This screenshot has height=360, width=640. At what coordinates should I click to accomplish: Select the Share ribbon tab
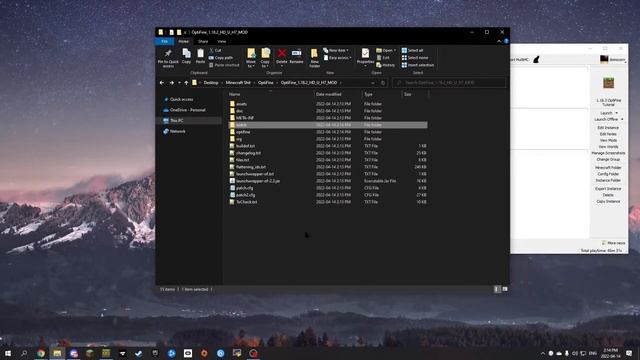203,41
